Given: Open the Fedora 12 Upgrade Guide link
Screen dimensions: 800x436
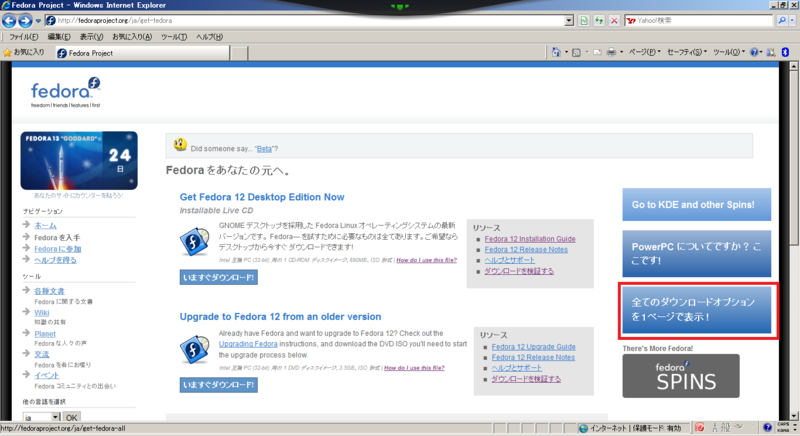Looking at the screenshot, I should coord(534,347).
